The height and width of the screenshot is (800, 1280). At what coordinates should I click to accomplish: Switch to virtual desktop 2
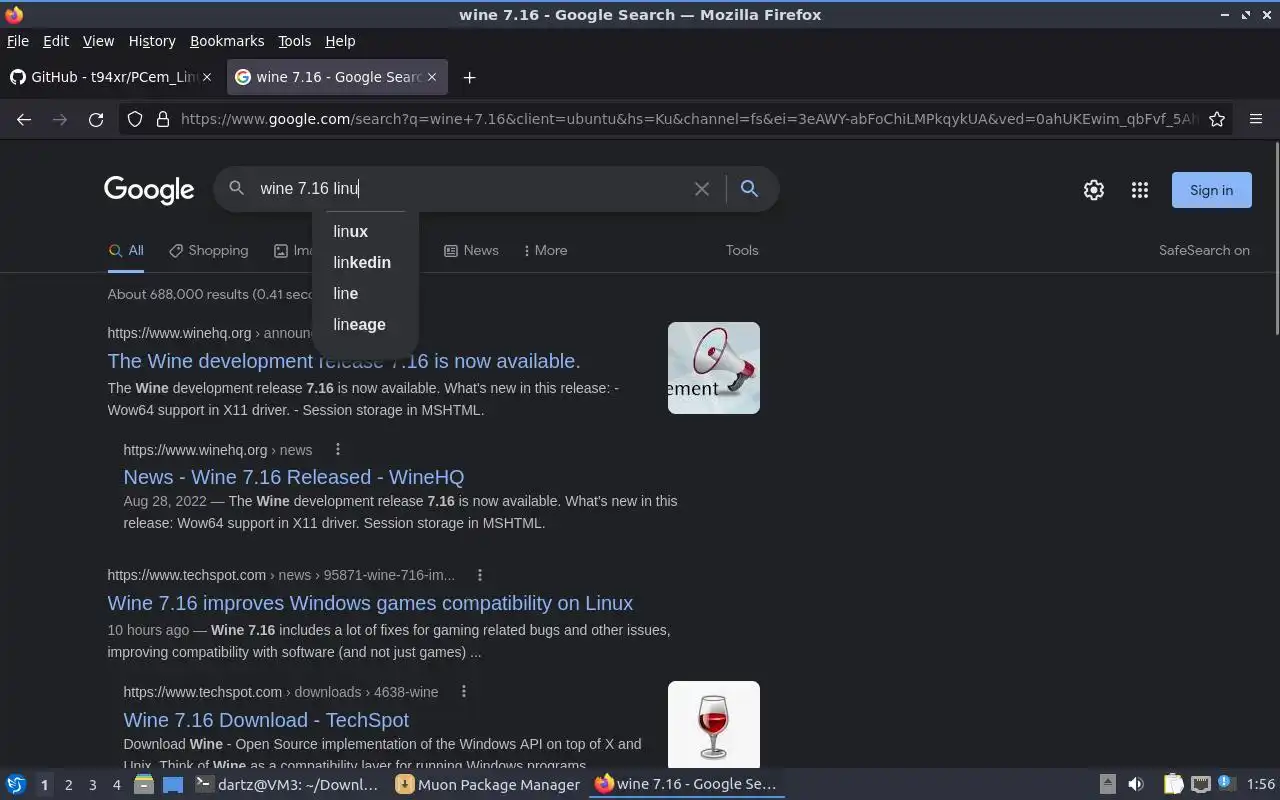pos(68,785)
